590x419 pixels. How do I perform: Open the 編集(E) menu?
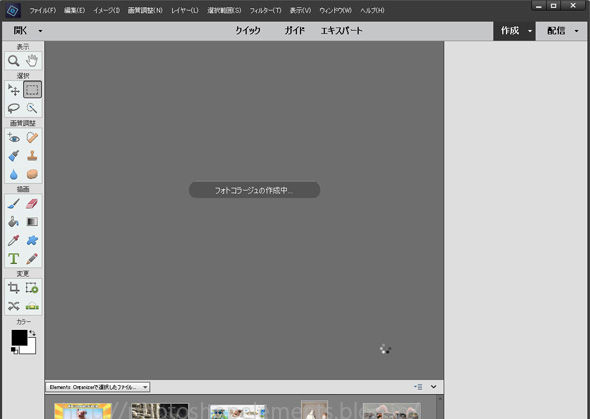click(x=74, y=11)
